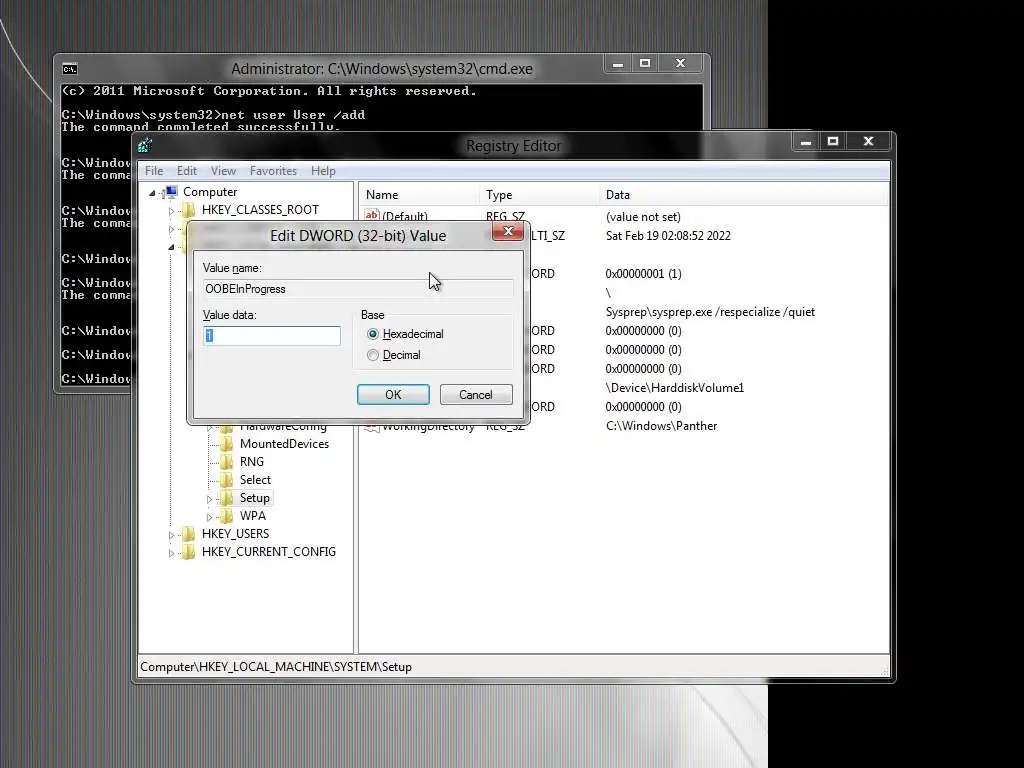Viewport: 1024px width, 768px height.
Task: Click data 'C:\Windows\Panther'
Action: 662,426
